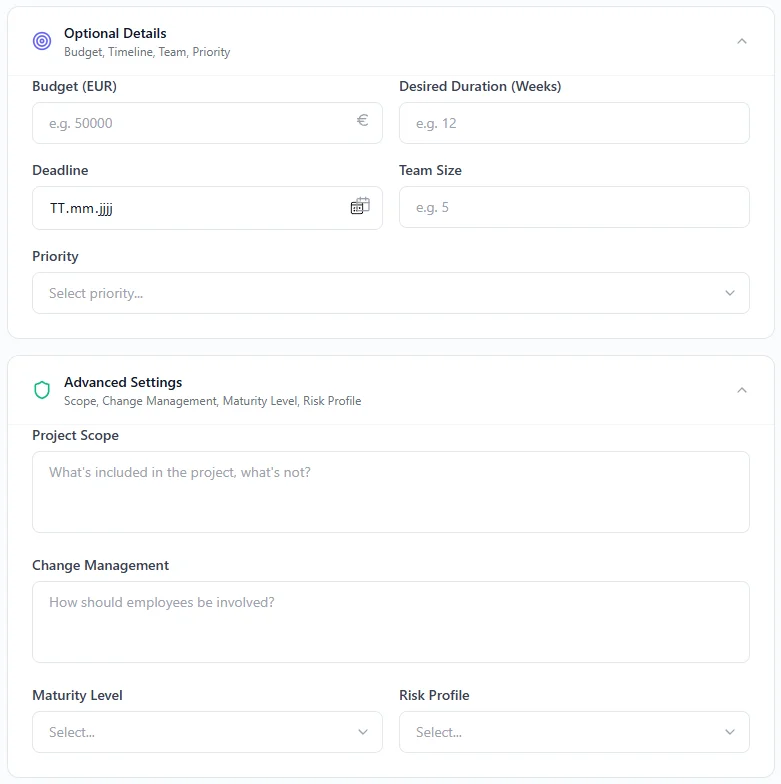Click the Advanced Settings heading
This screenshot has width=781, height=784.
tap(123, 382)
